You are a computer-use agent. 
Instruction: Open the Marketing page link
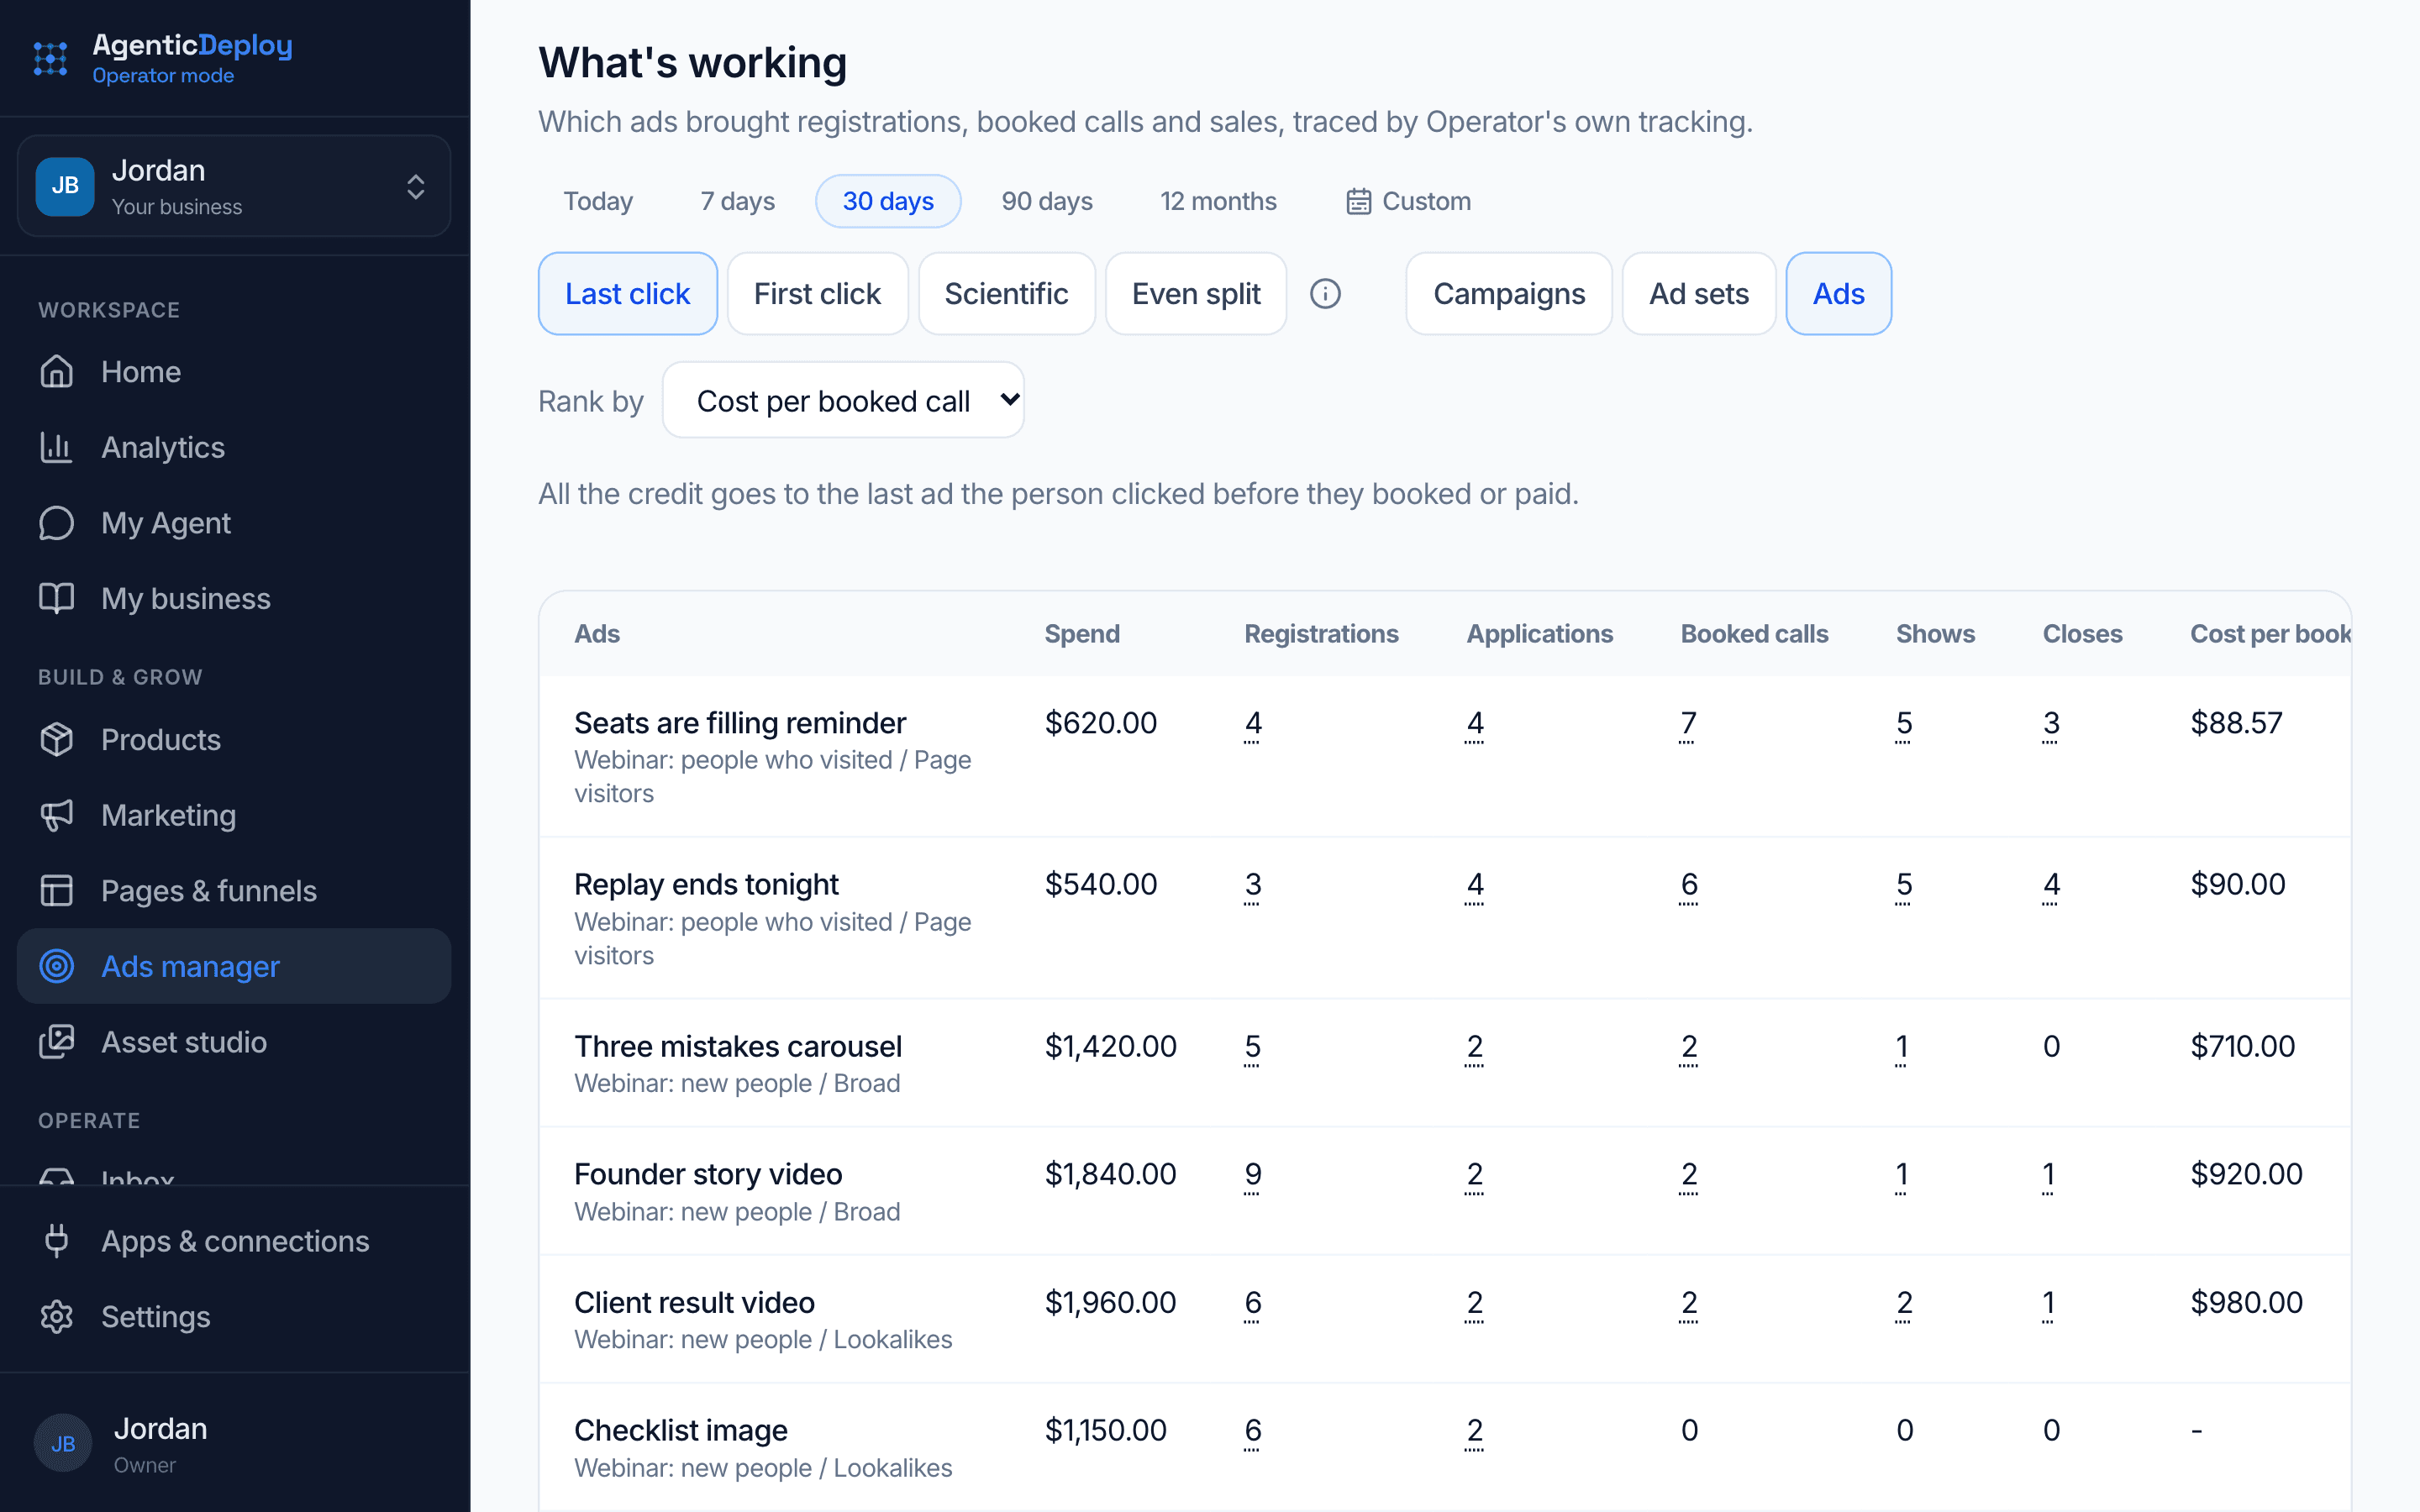(x=234, y=815)
